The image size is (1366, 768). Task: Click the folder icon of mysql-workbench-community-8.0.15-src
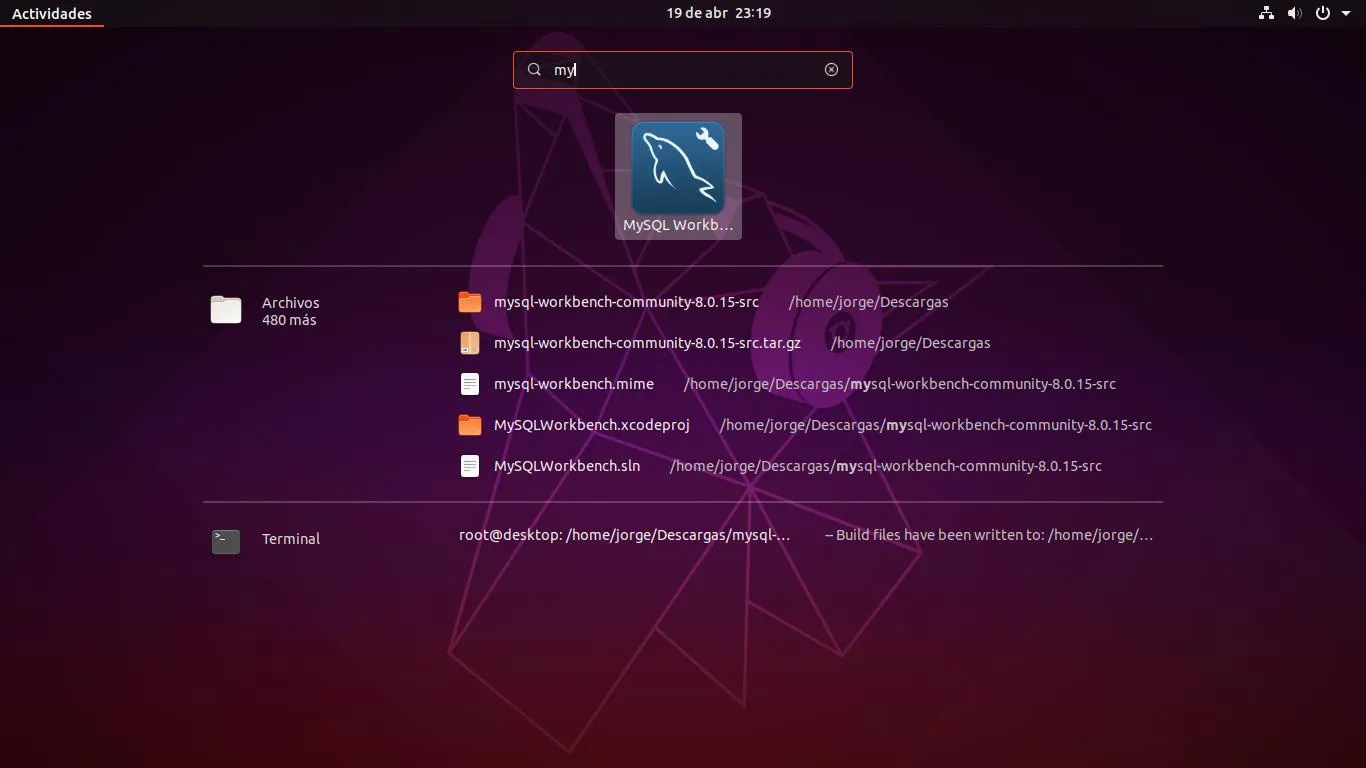(x=470, y=302)
